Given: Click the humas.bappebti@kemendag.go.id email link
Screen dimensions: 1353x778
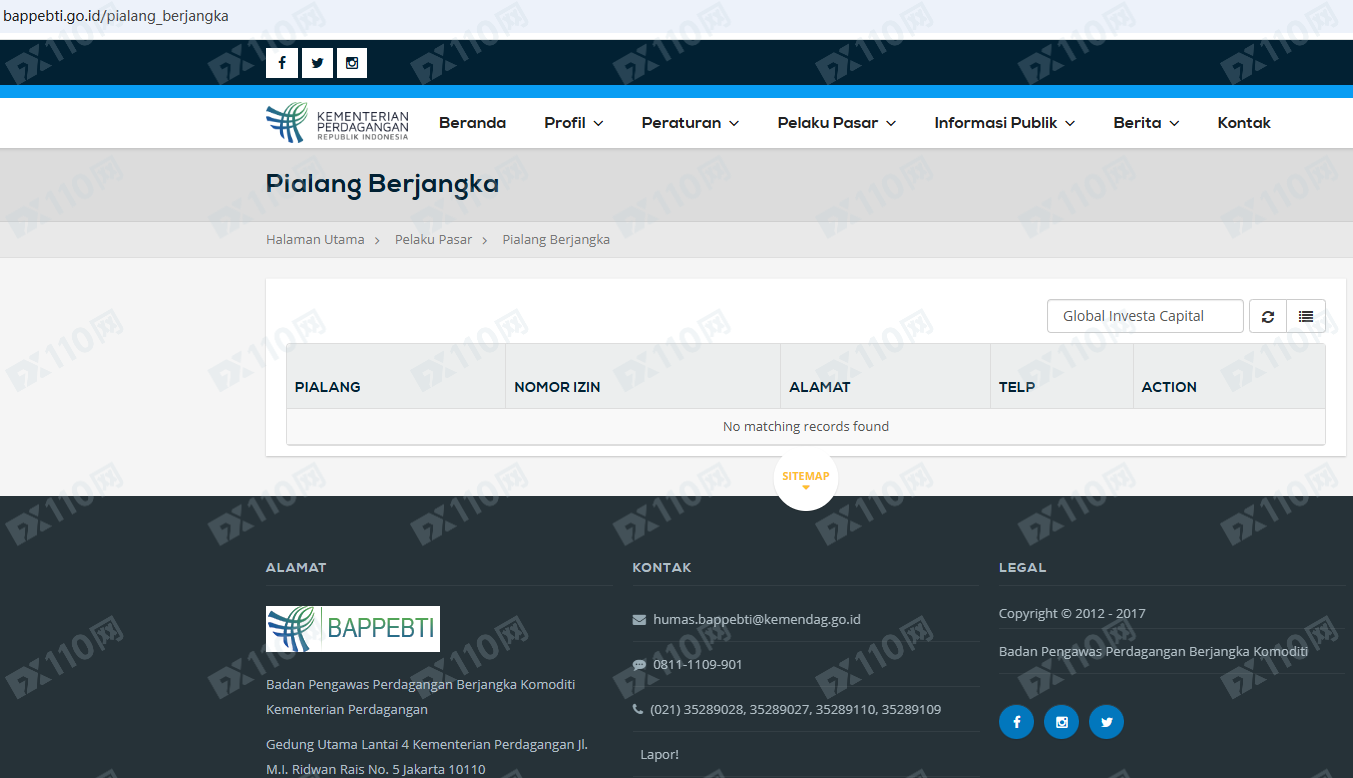Looking at the screenshot, I should (756, 619).
